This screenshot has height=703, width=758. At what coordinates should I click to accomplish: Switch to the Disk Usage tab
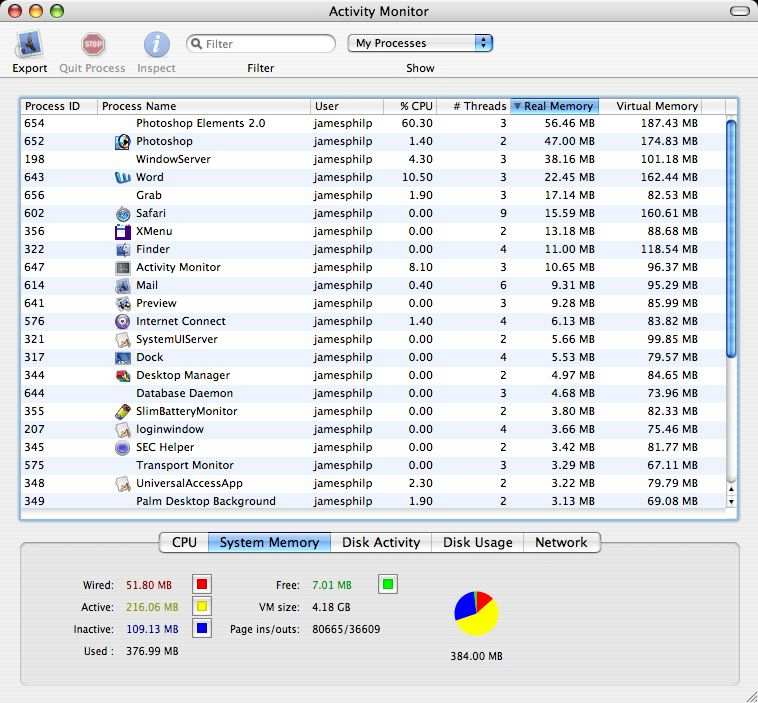click(478, 542)
